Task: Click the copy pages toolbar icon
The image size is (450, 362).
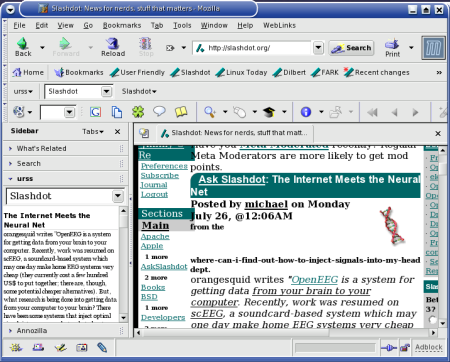Action: click(117, 112)
